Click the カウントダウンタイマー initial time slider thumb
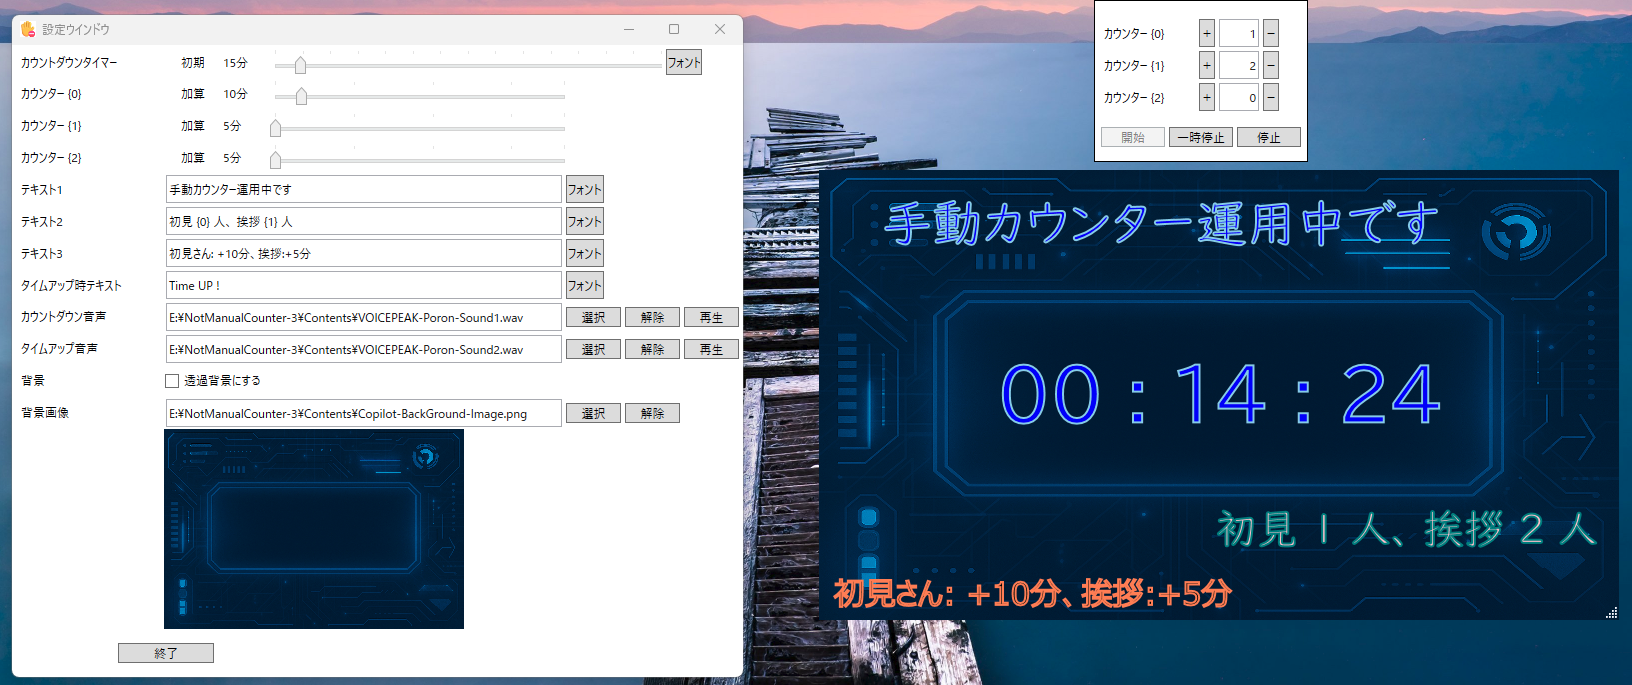This screenshot has height=685, width=1632. point(300,65)
